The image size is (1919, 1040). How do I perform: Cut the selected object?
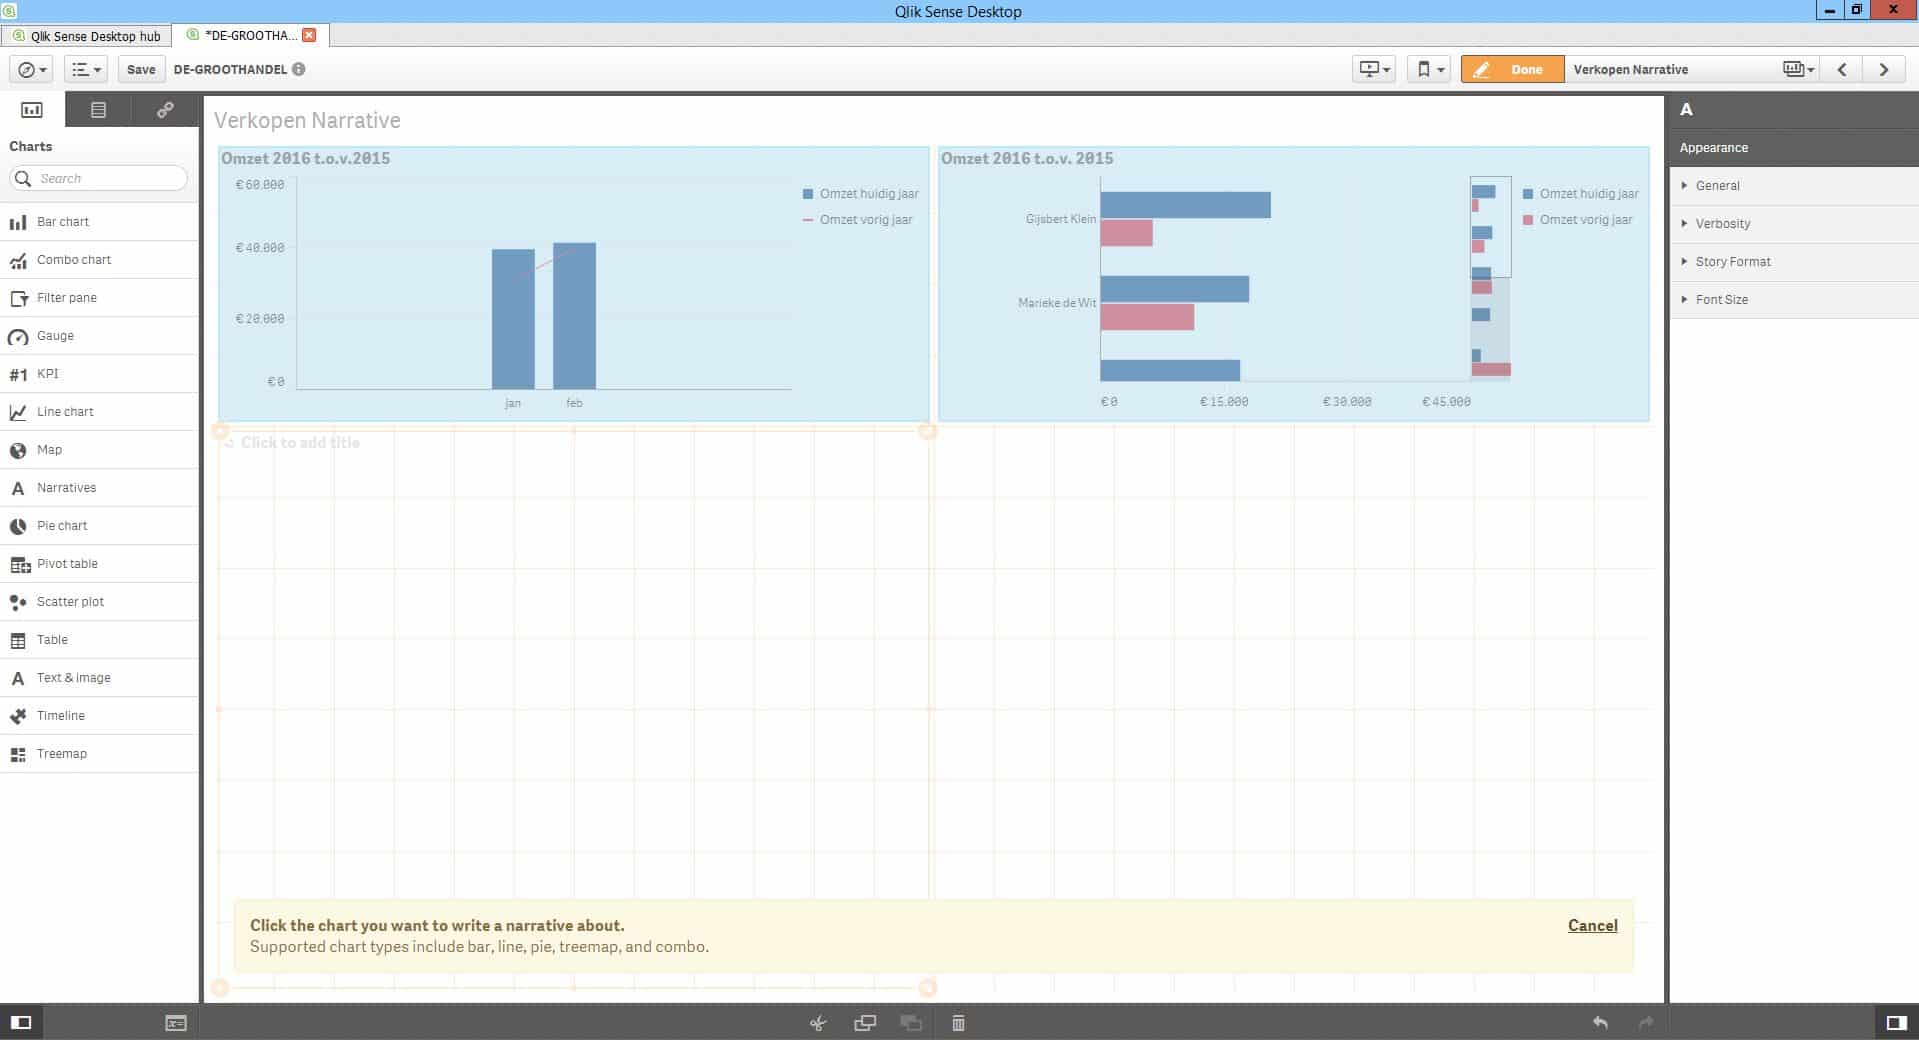[818, 1023]
